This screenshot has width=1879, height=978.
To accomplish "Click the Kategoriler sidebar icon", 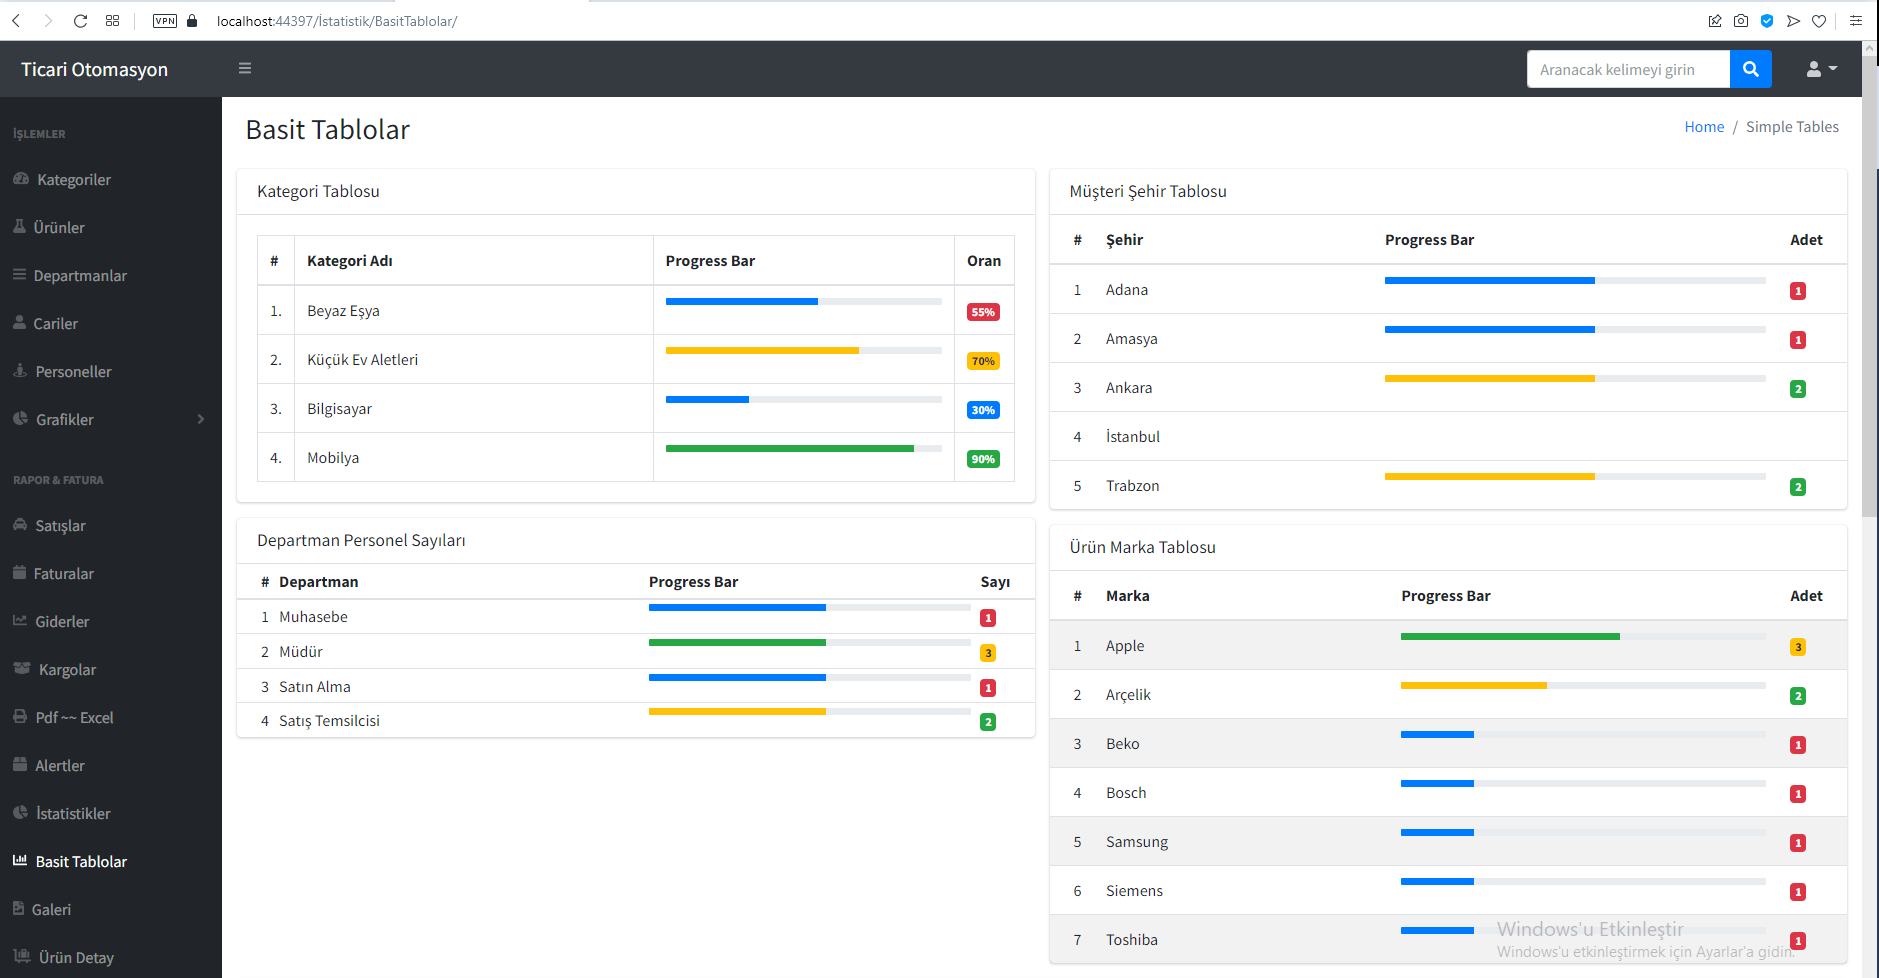I will (x=21, y=179).
